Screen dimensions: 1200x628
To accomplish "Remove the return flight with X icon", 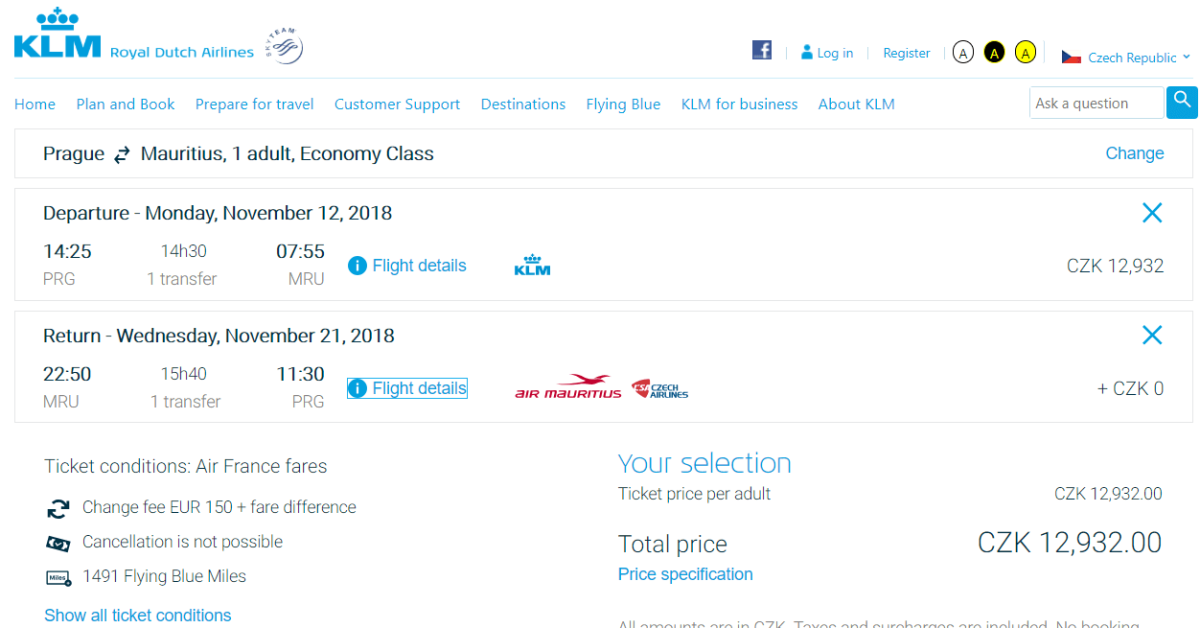I will point(1152,335).
